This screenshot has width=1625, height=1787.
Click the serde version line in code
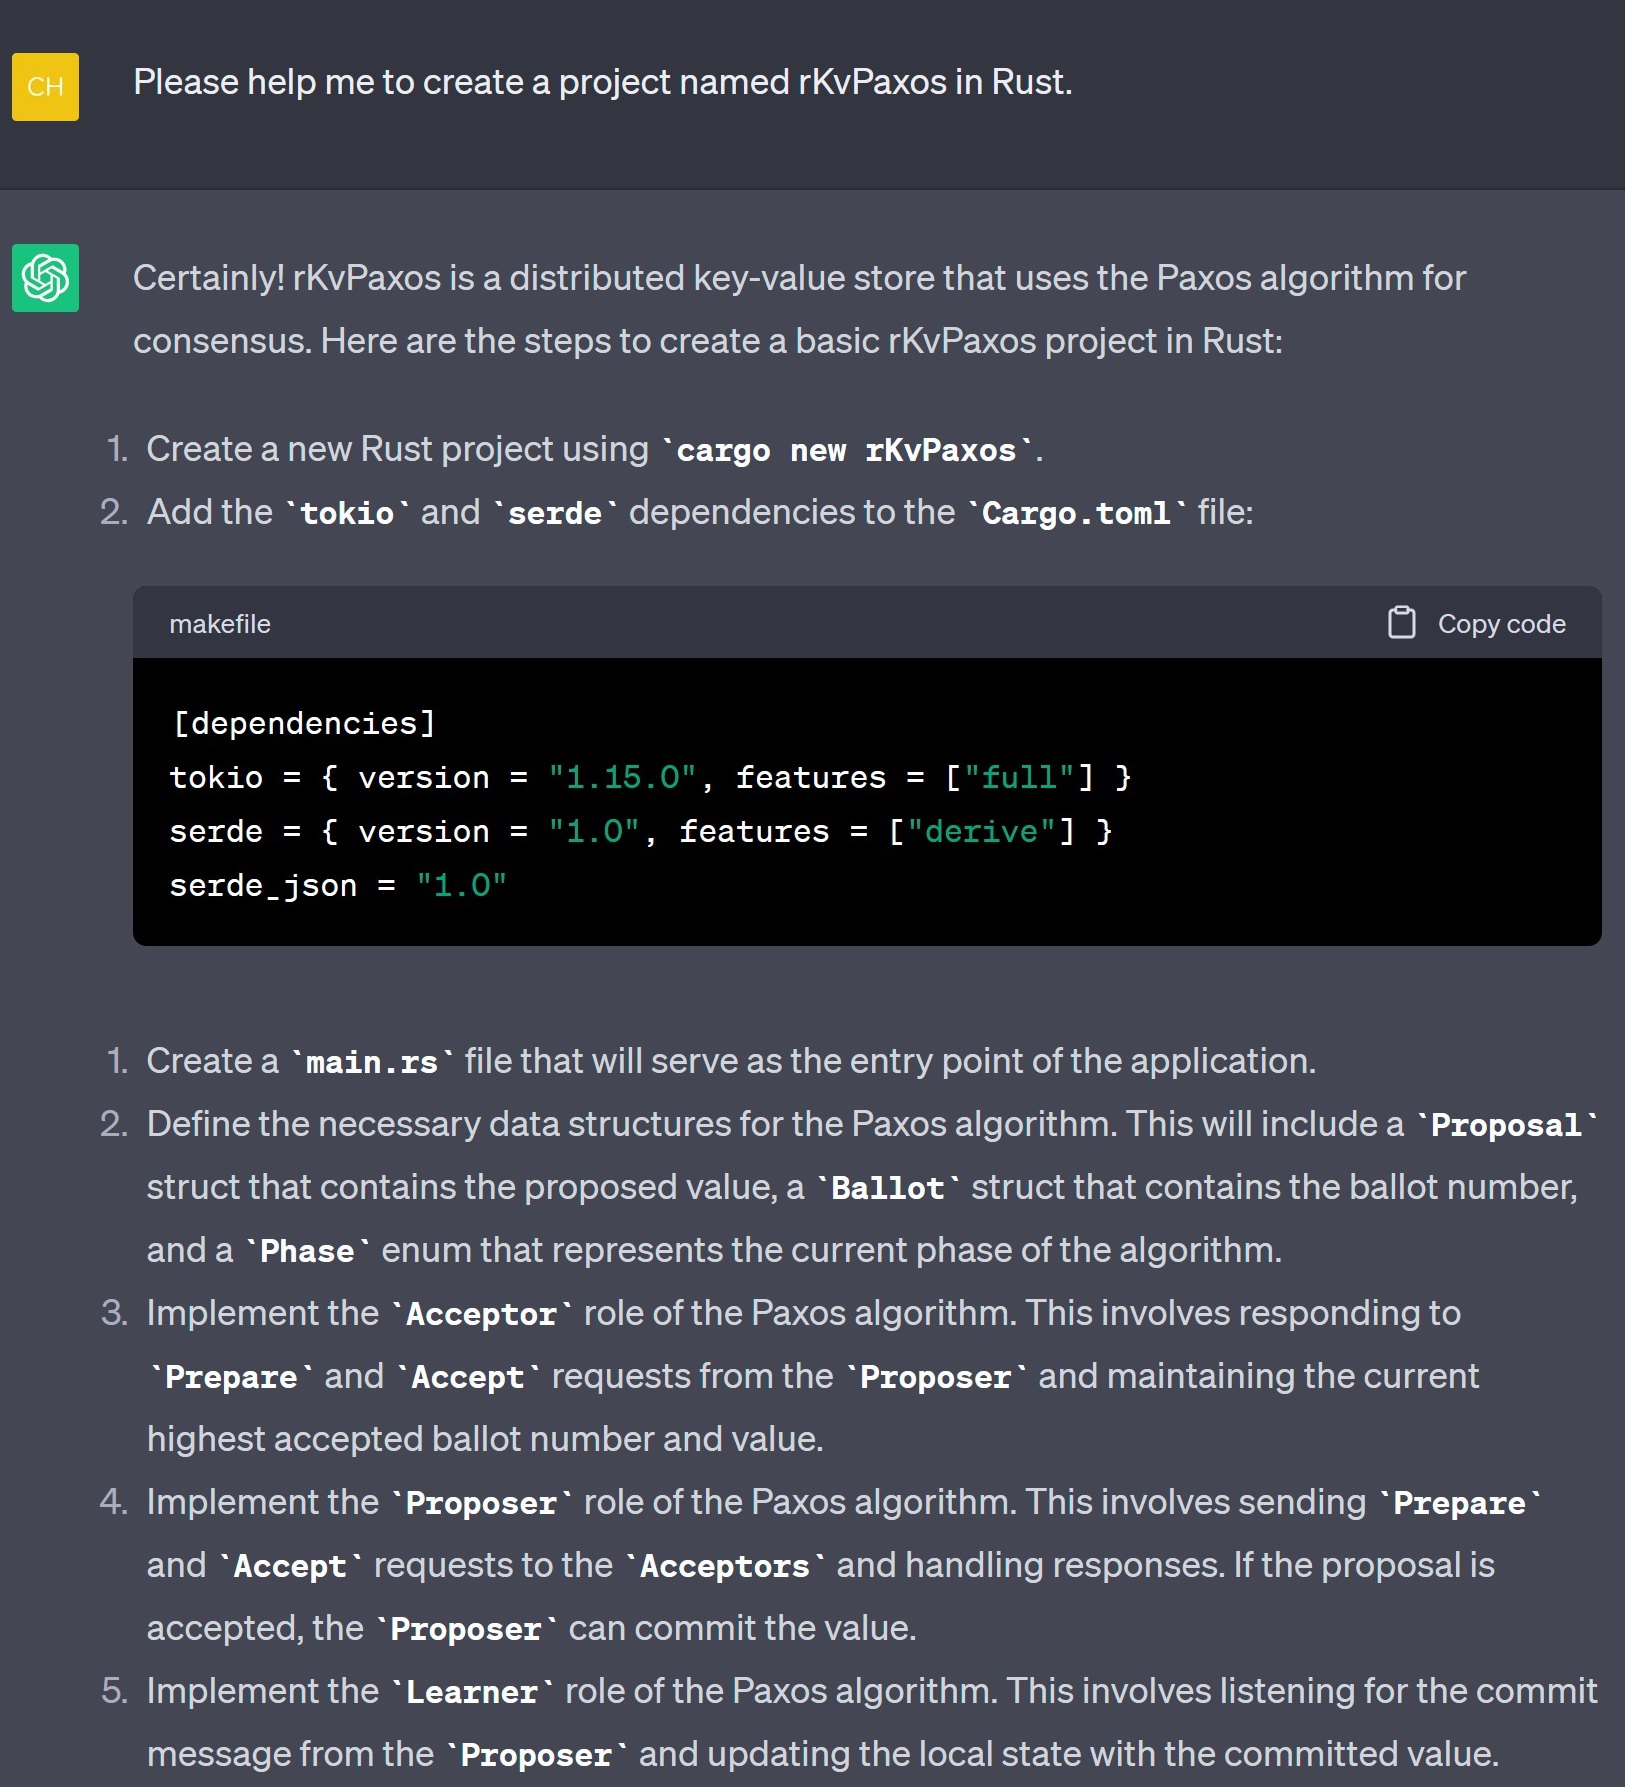[640, 831]
